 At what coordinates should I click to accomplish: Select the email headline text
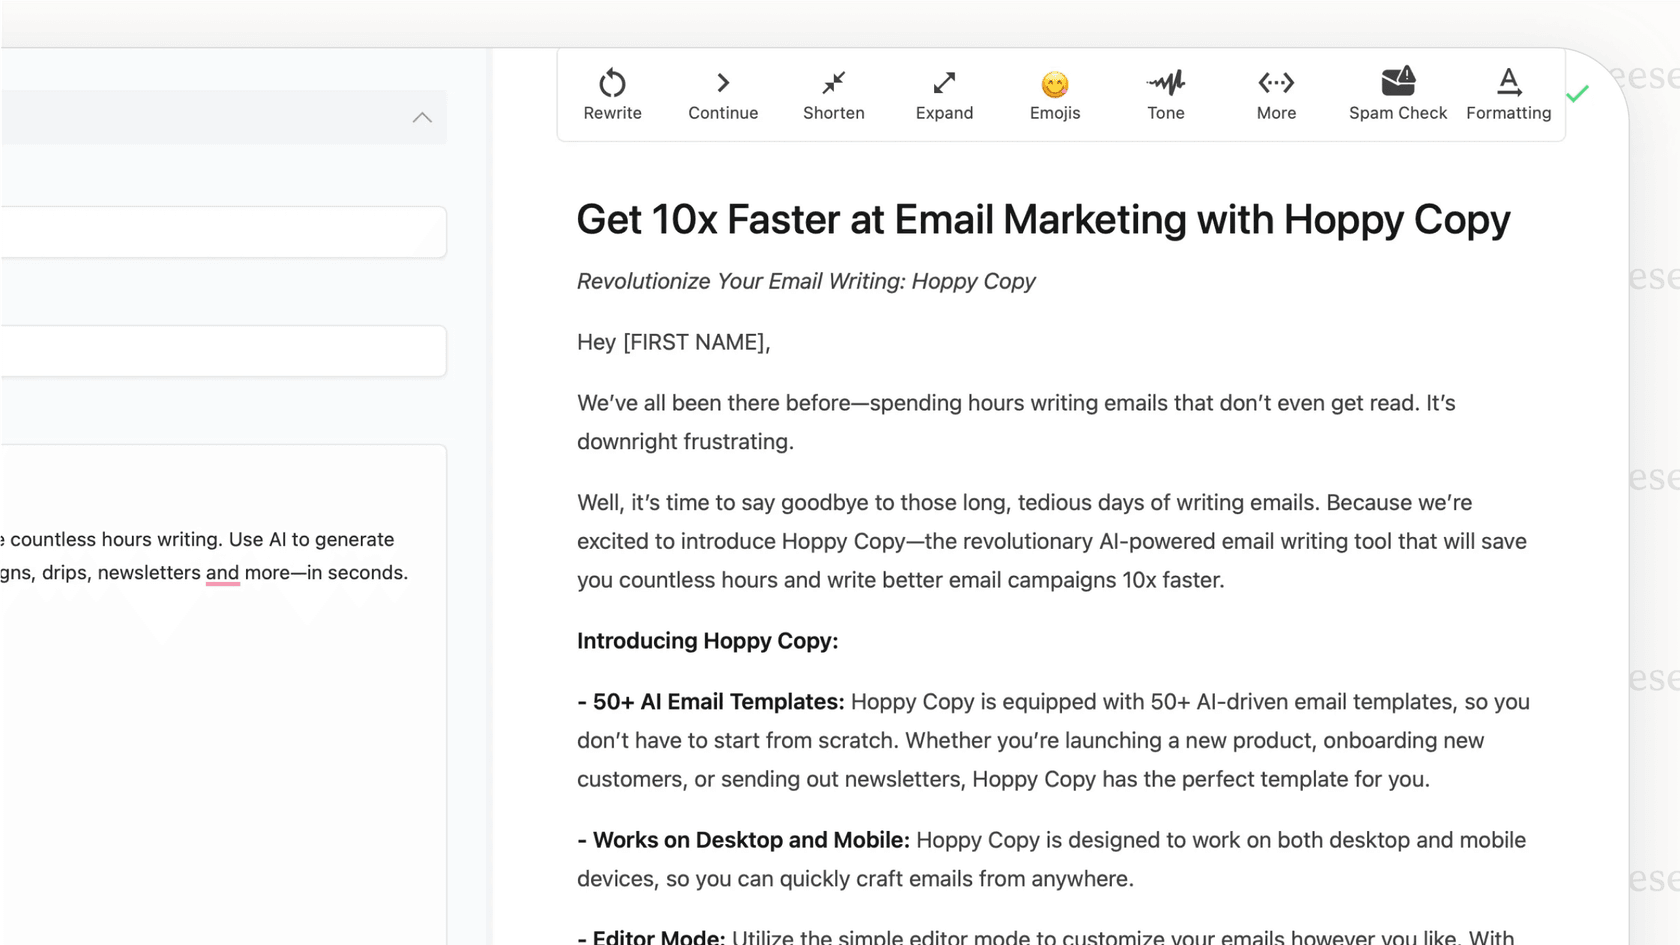1043,219
